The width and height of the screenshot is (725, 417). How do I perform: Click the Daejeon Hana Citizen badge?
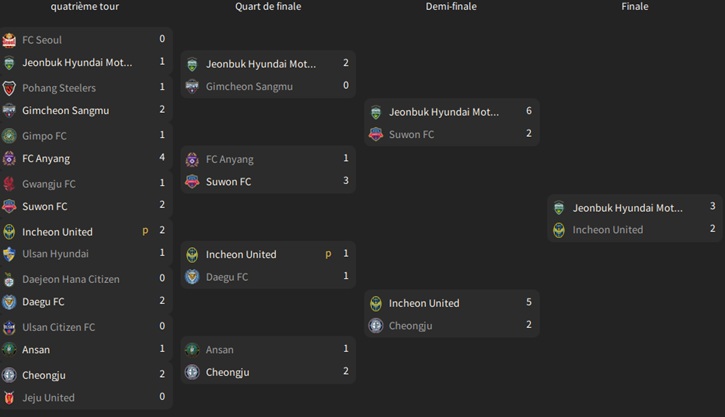[x=10, y=279]
